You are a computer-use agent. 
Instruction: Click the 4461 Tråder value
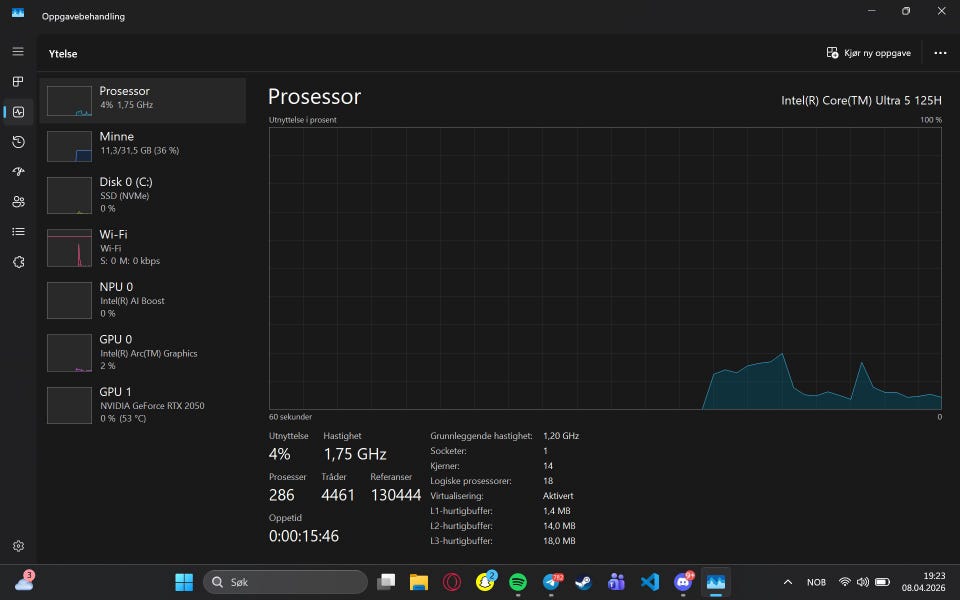338,495
